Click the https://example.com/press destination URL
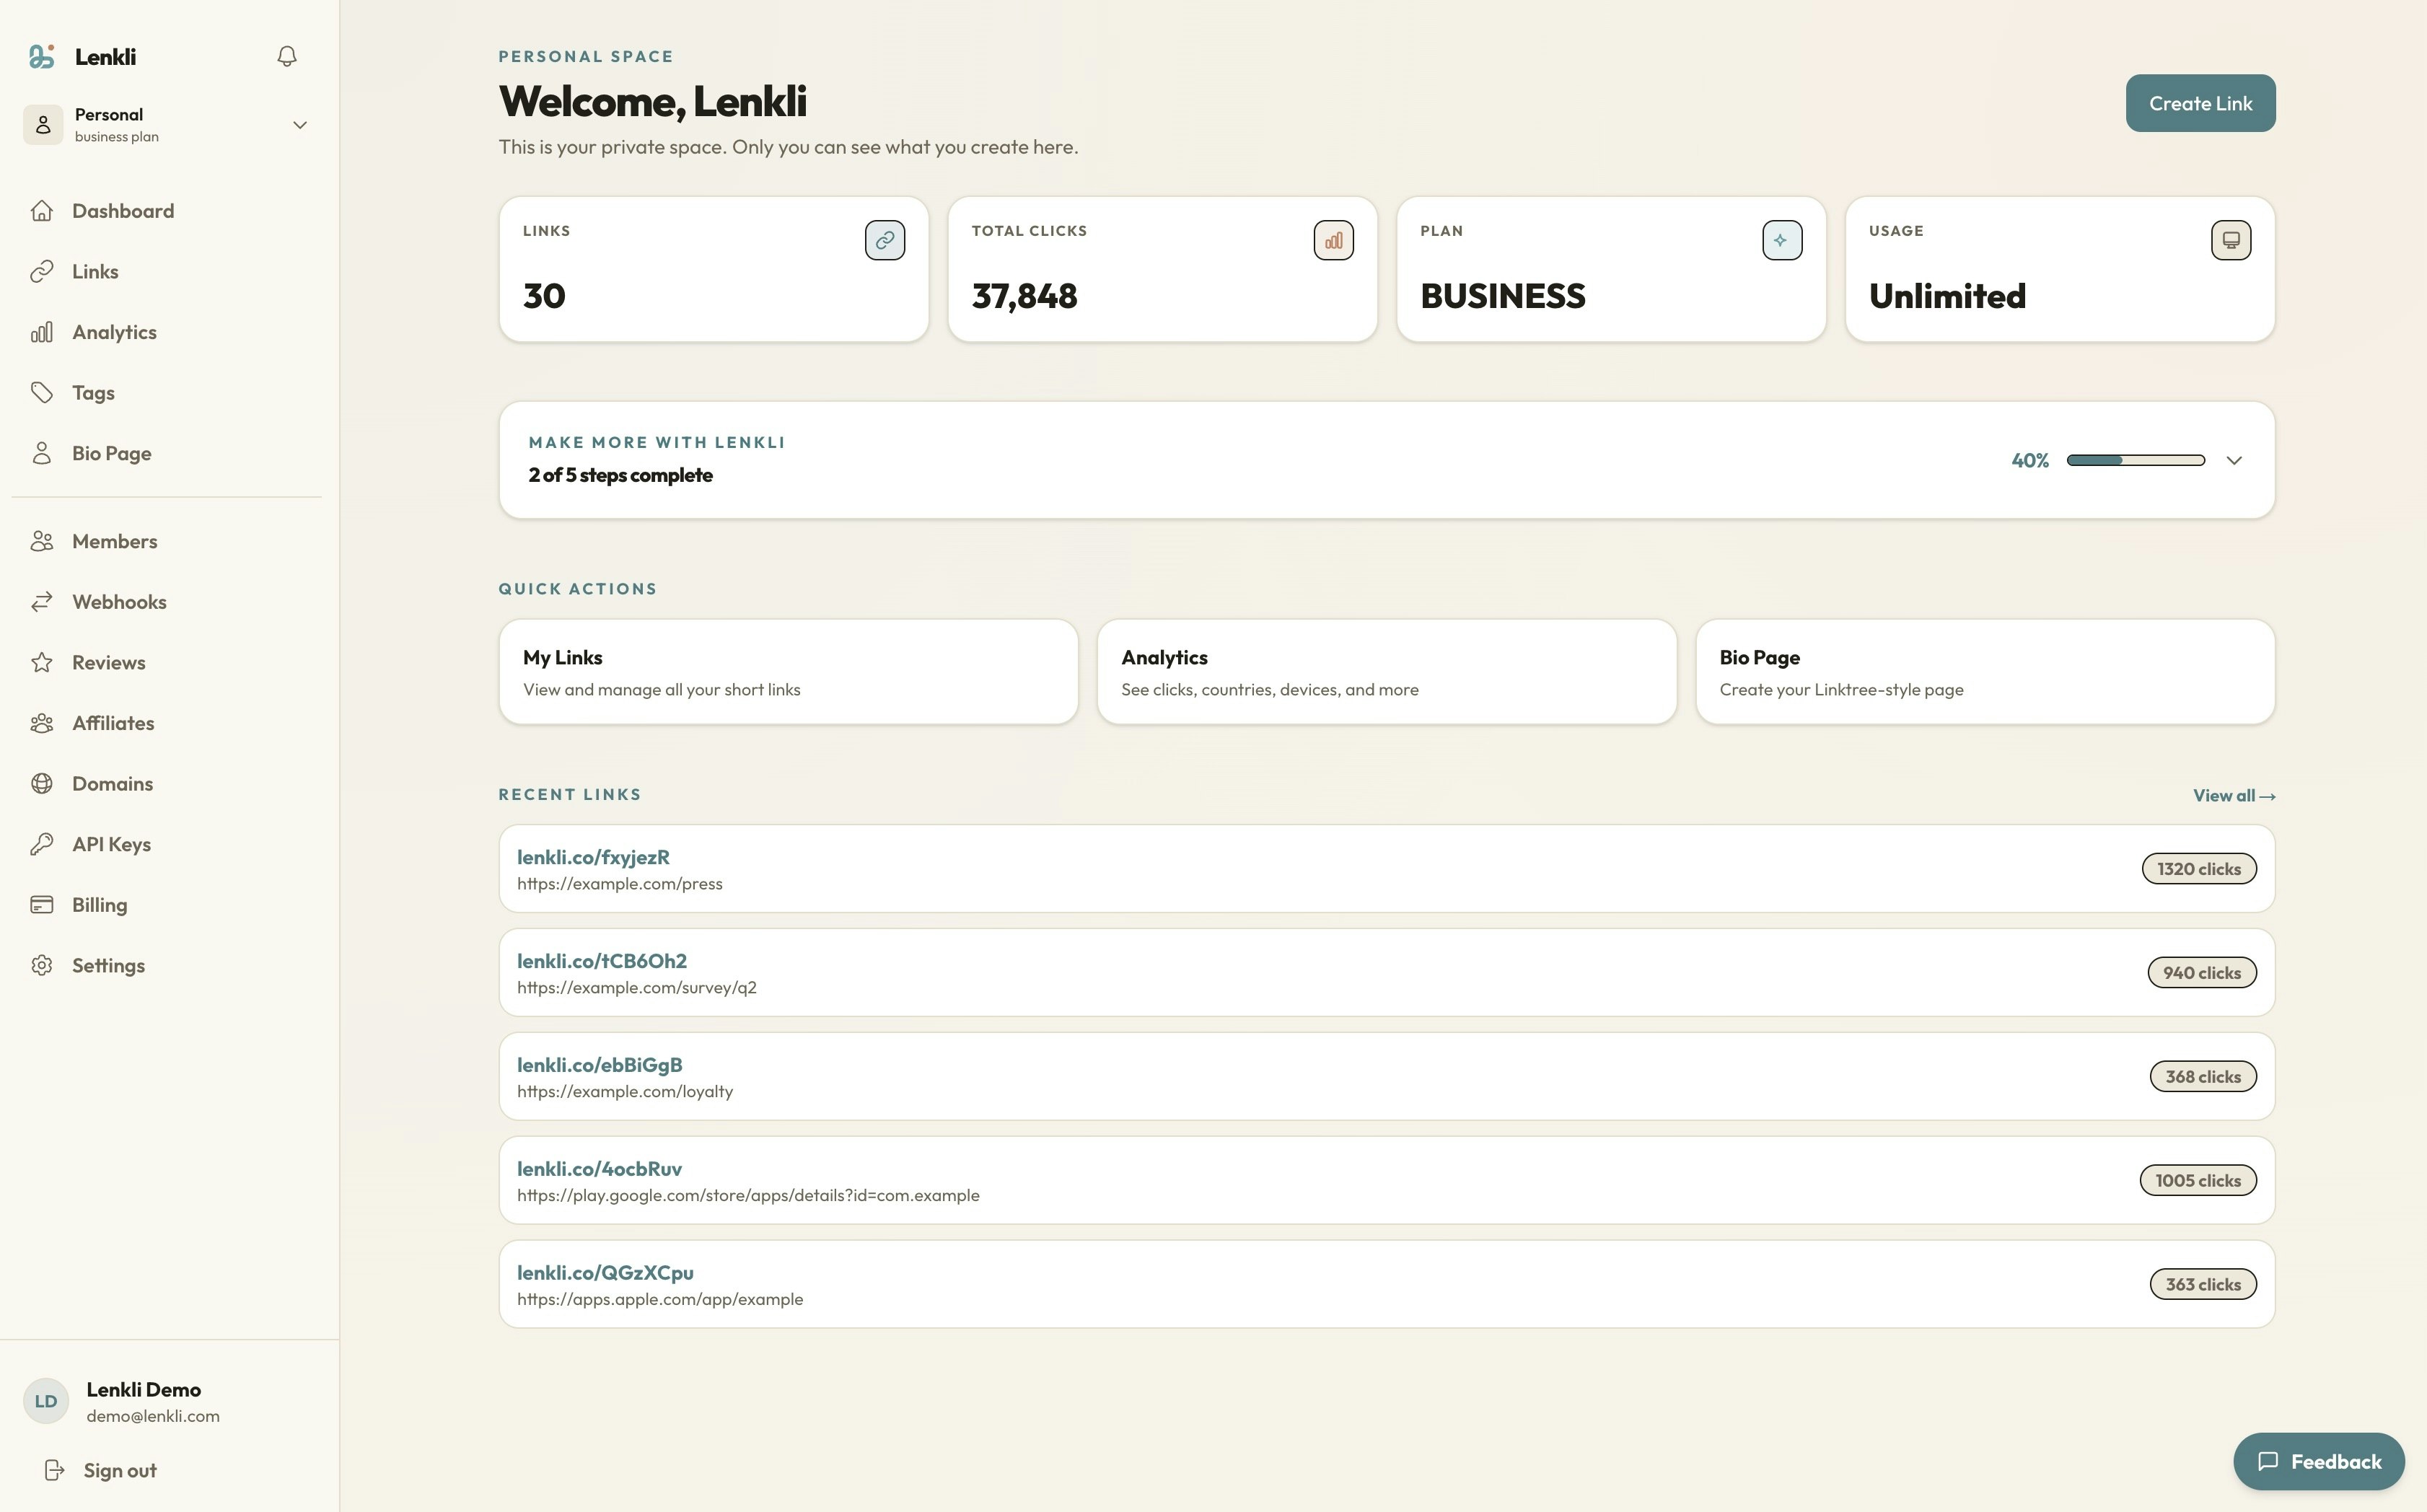The image size is (2427, 1512). tap(619, 884)
